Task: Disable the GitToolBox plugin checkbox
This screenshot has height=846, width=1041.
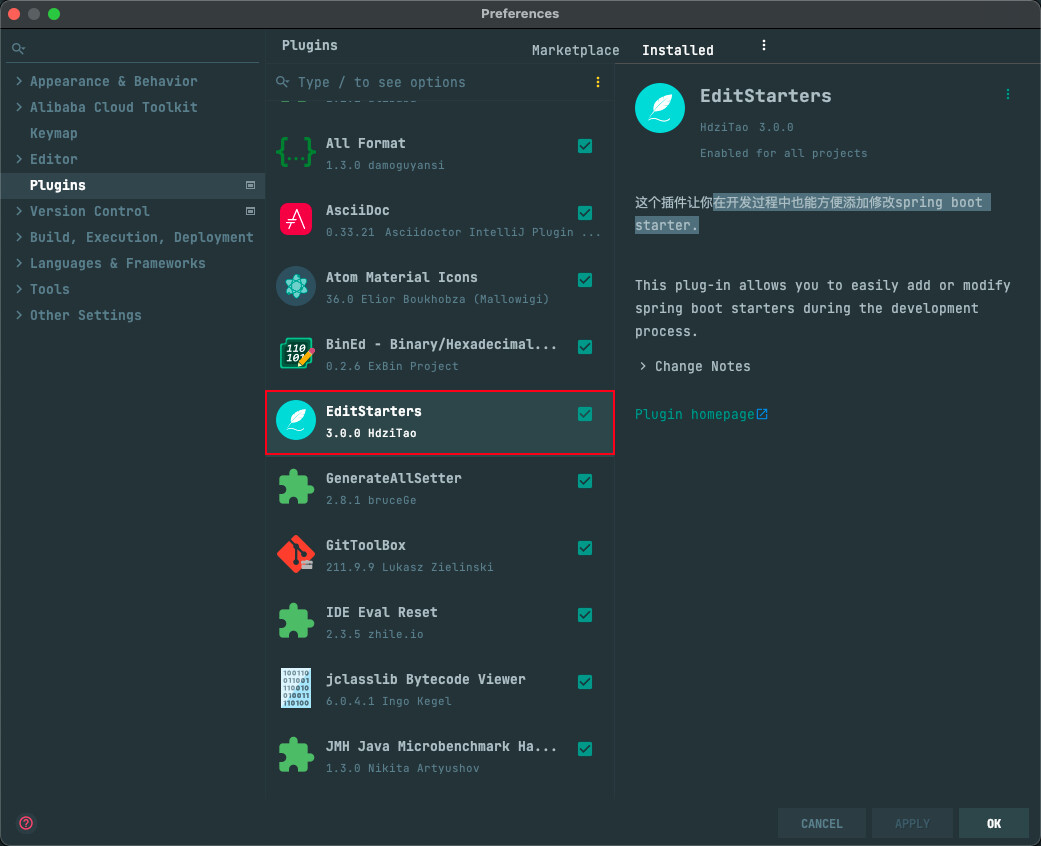Action: tap(585, 548)
